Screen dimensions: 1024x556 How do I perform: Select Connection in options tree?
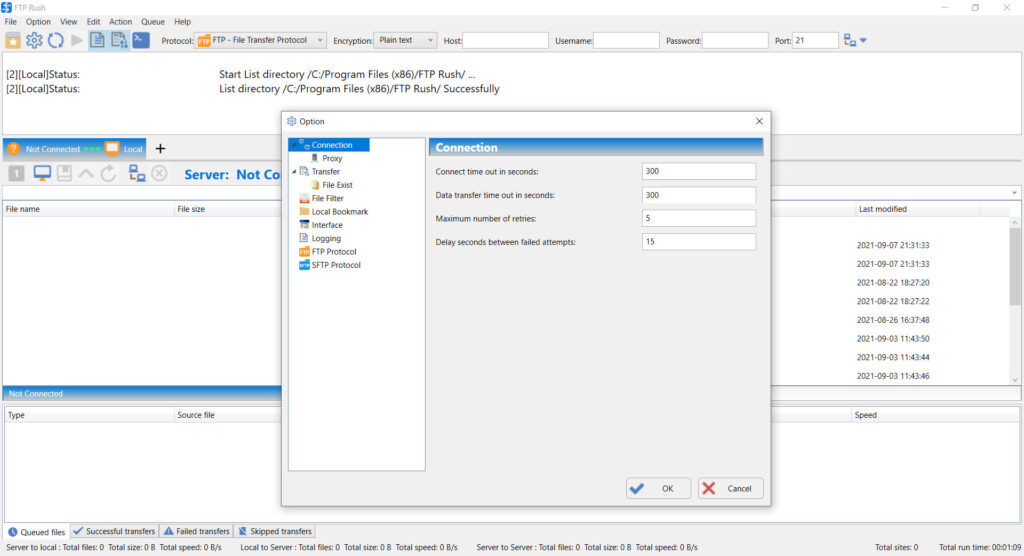[x=332, y=145]
